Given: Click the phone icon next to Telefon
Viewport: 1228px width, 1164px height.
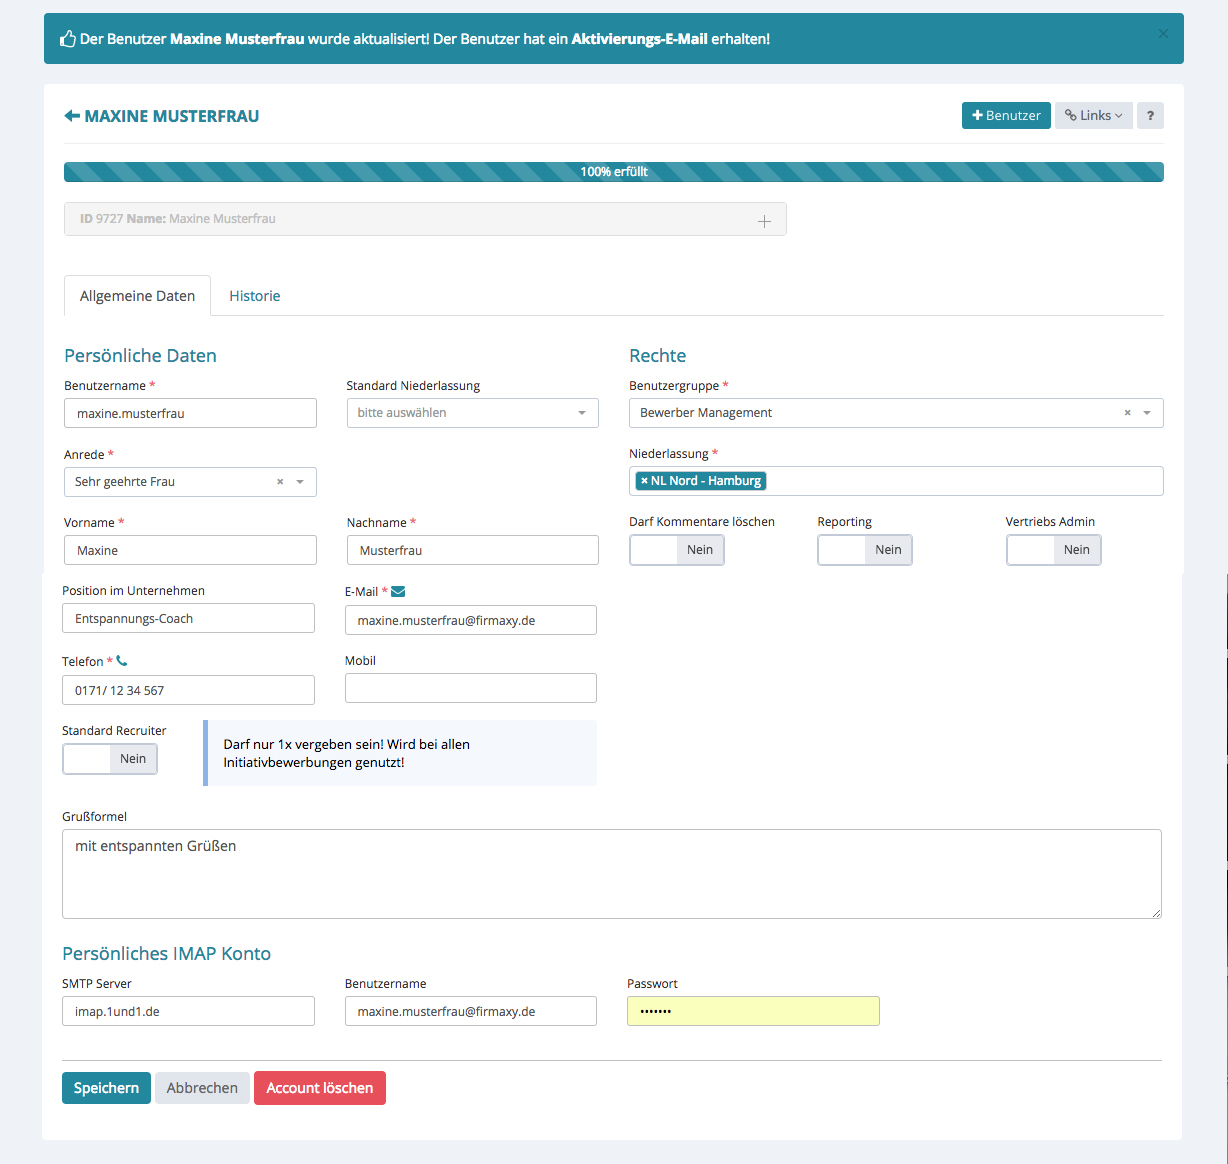Looking at the screenshot, I should pos(122,661).
